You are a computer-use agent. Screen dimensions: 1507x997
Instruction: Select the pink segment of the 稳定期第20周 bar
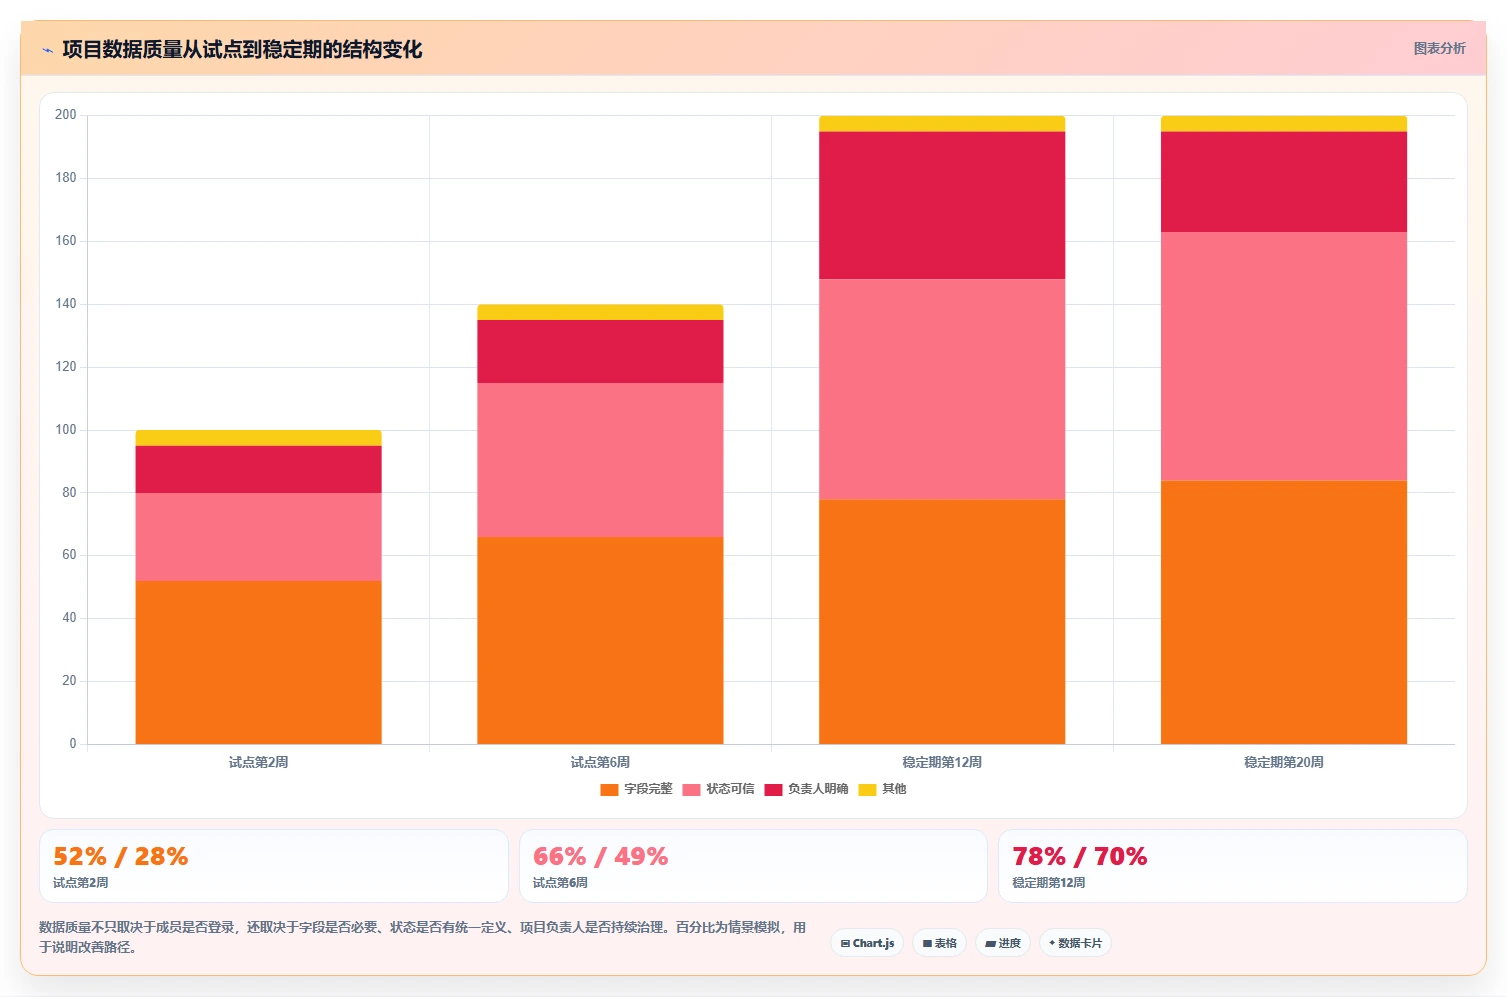1284,356
